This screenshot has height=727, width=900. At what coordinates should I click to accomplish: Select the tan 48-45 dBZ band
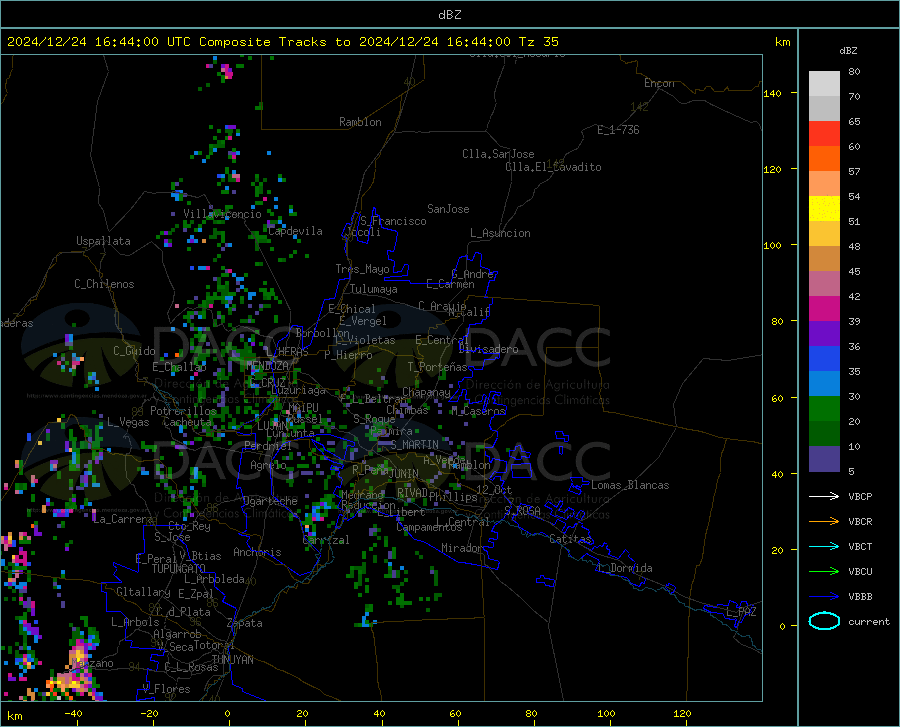point(824,259)
